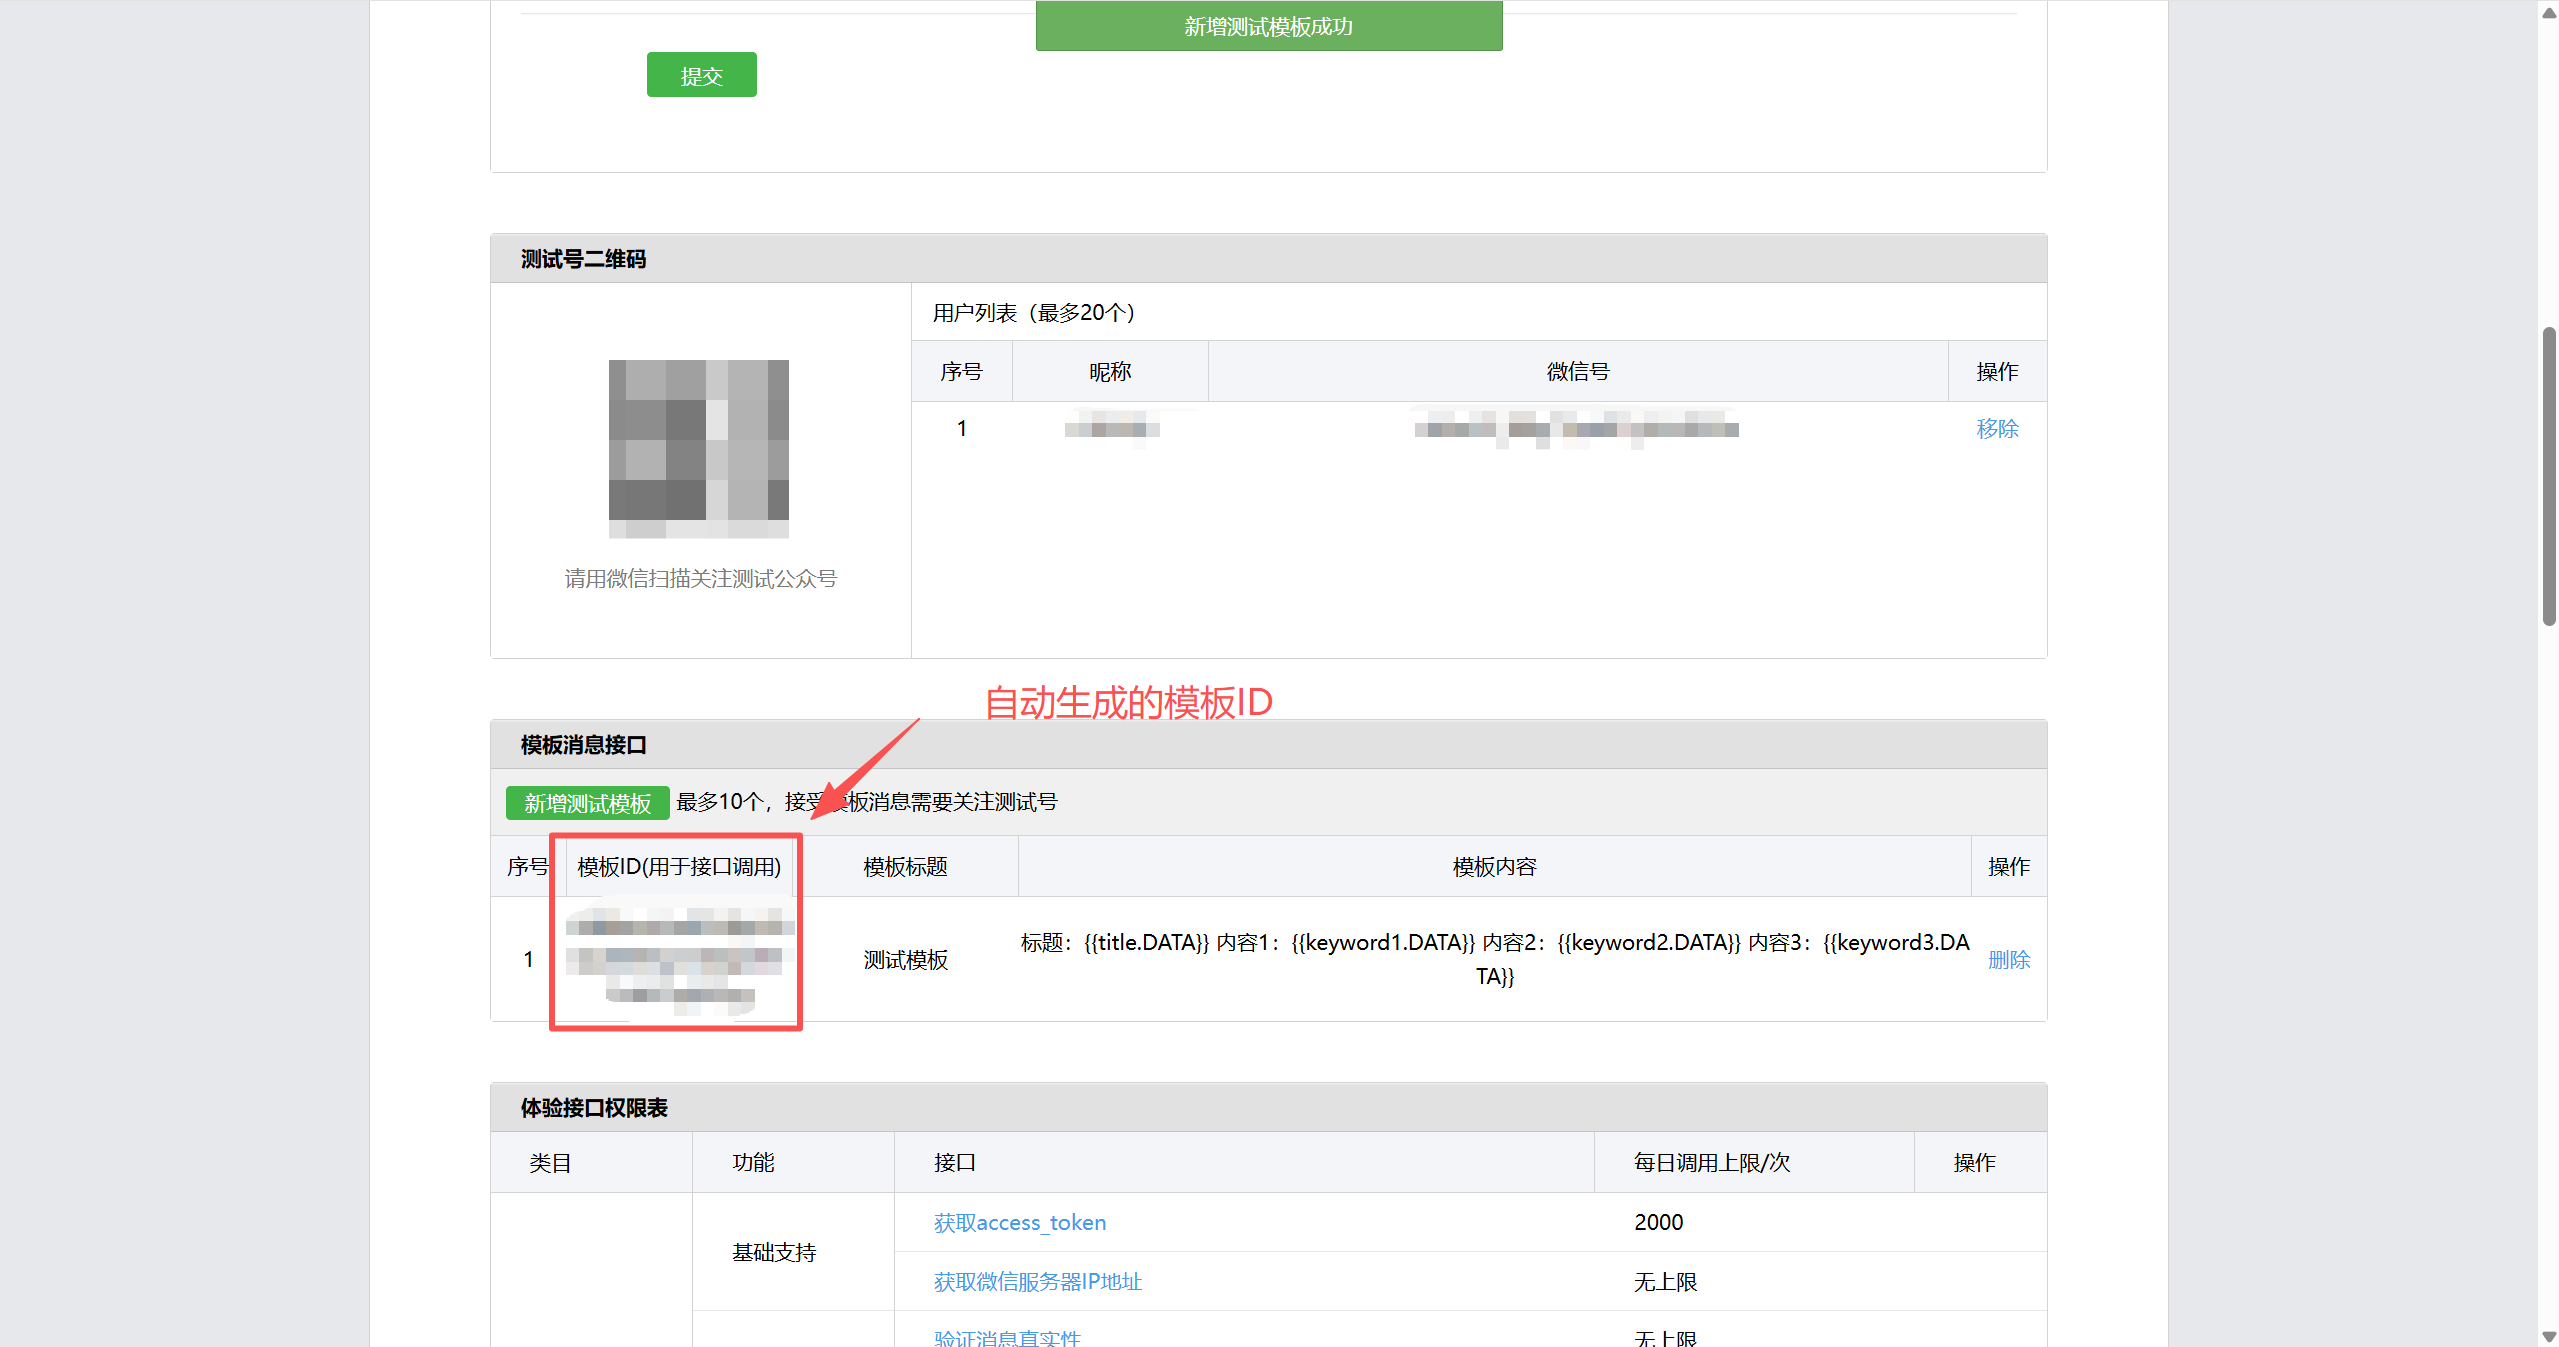The width and height of the screenshot is (2559, 1347).
Task: Click the 模板内容 column header
Action: pos(1493,867)
